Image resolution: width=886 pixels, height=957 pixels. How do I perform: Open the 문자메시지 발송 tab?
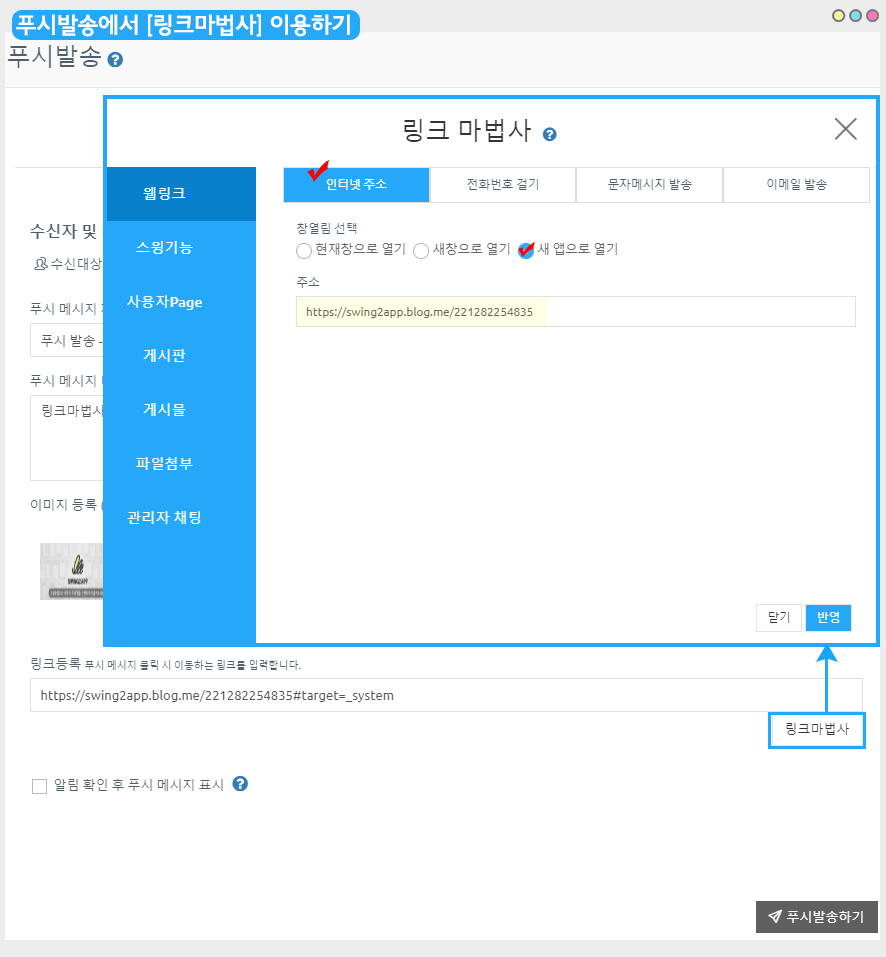pos(649,185)
